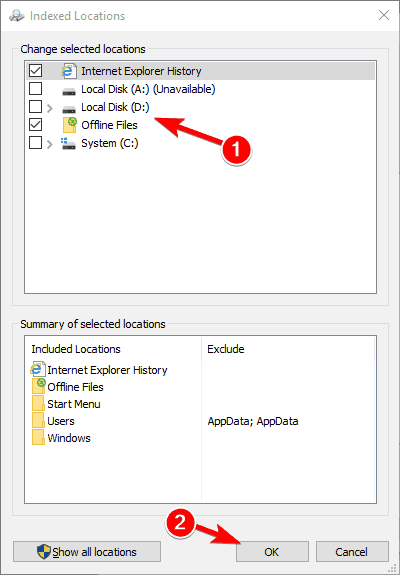This screenshot has width=400, height=575.
Task: Click the shield icon on Show all locations
Action: pyautogui.click(x=44, y=552)
